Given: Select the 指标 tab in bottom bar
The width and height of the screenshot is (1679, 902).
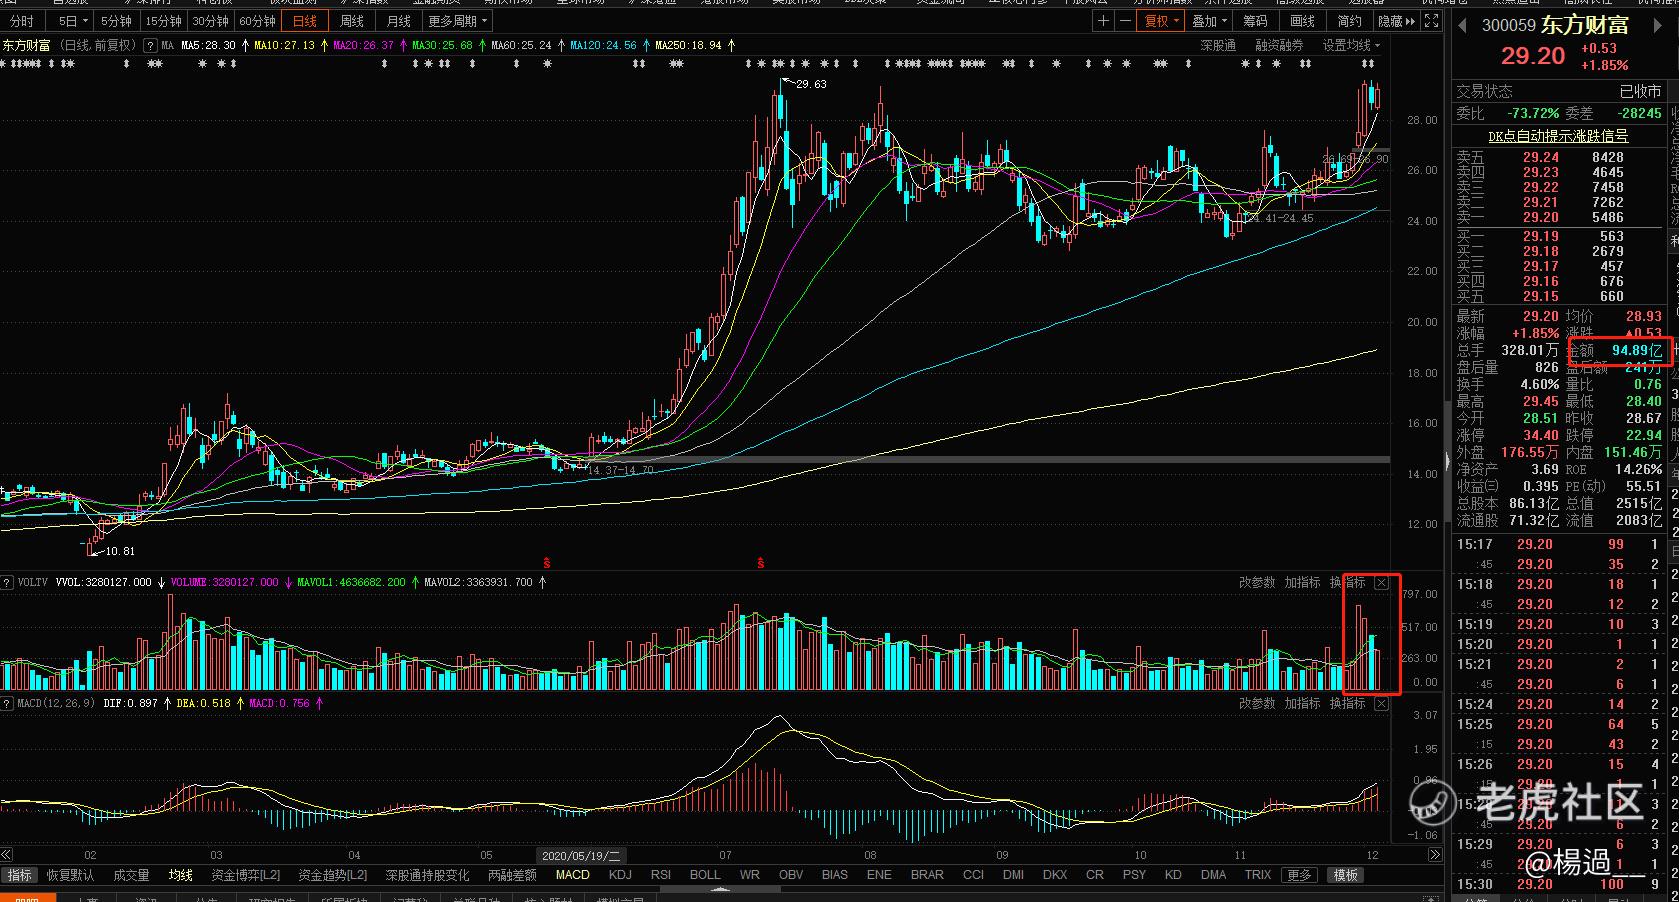Looking at the screenshot, I should coord(19,875).
